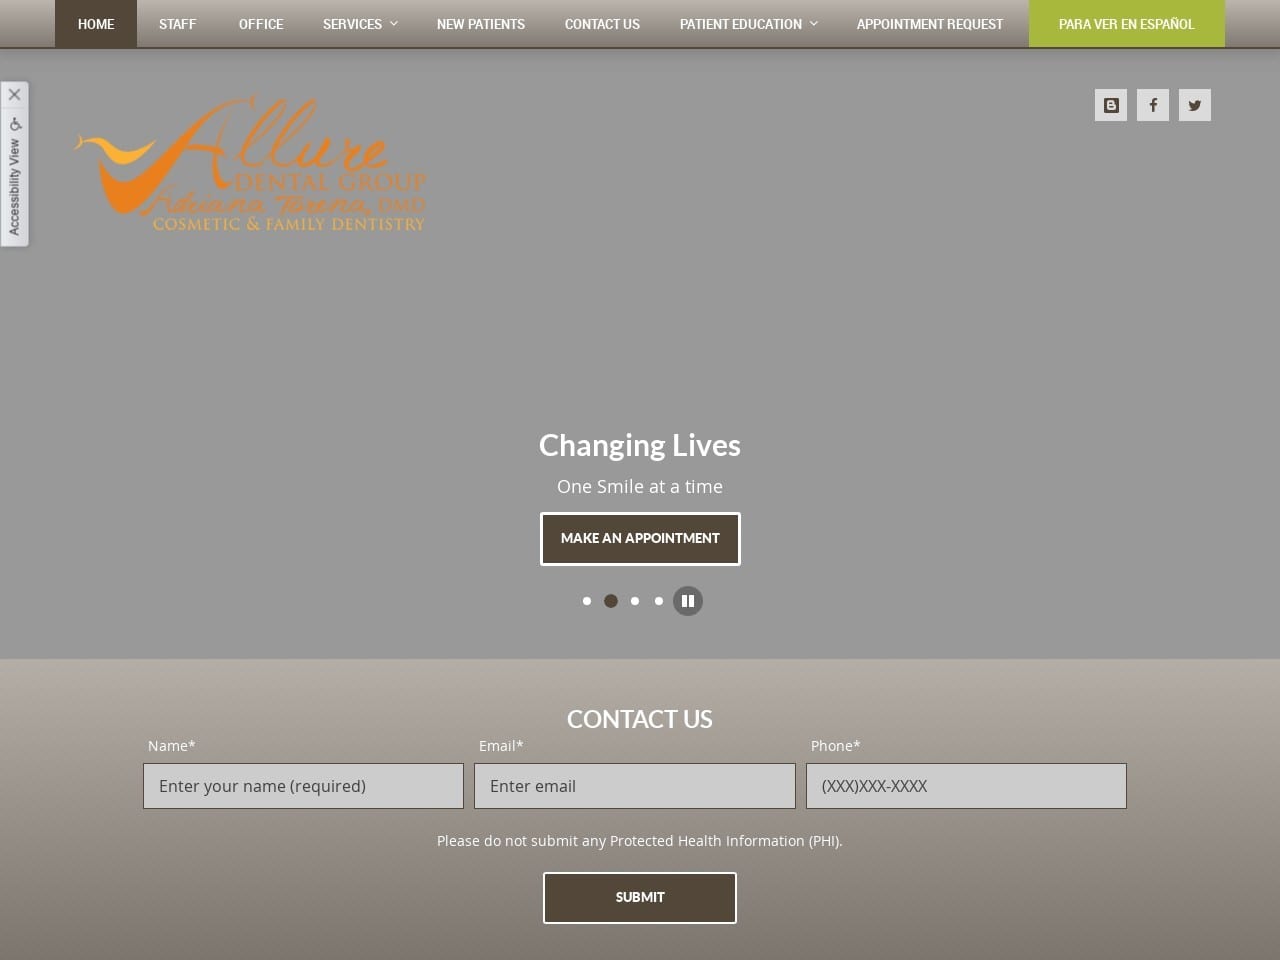The image size is (1280, 960).
Task: Focus the Name input field
Action: tap(303, 786)
